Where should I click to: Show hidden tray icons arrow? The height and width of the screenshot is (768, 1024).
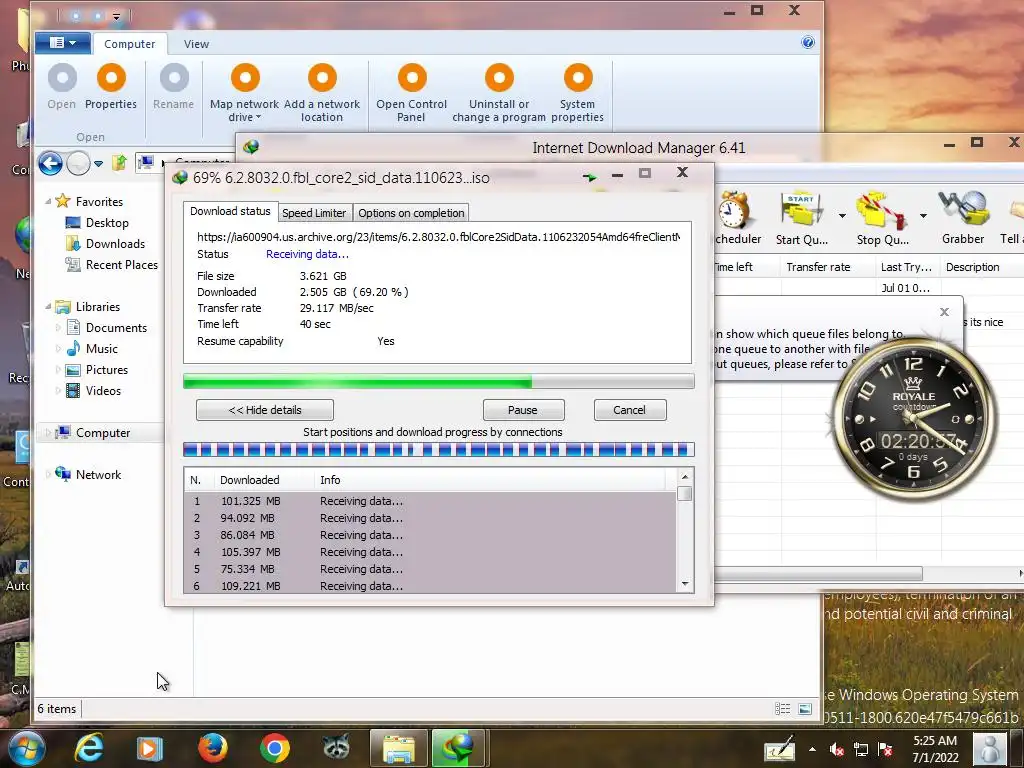coord(812,749)
